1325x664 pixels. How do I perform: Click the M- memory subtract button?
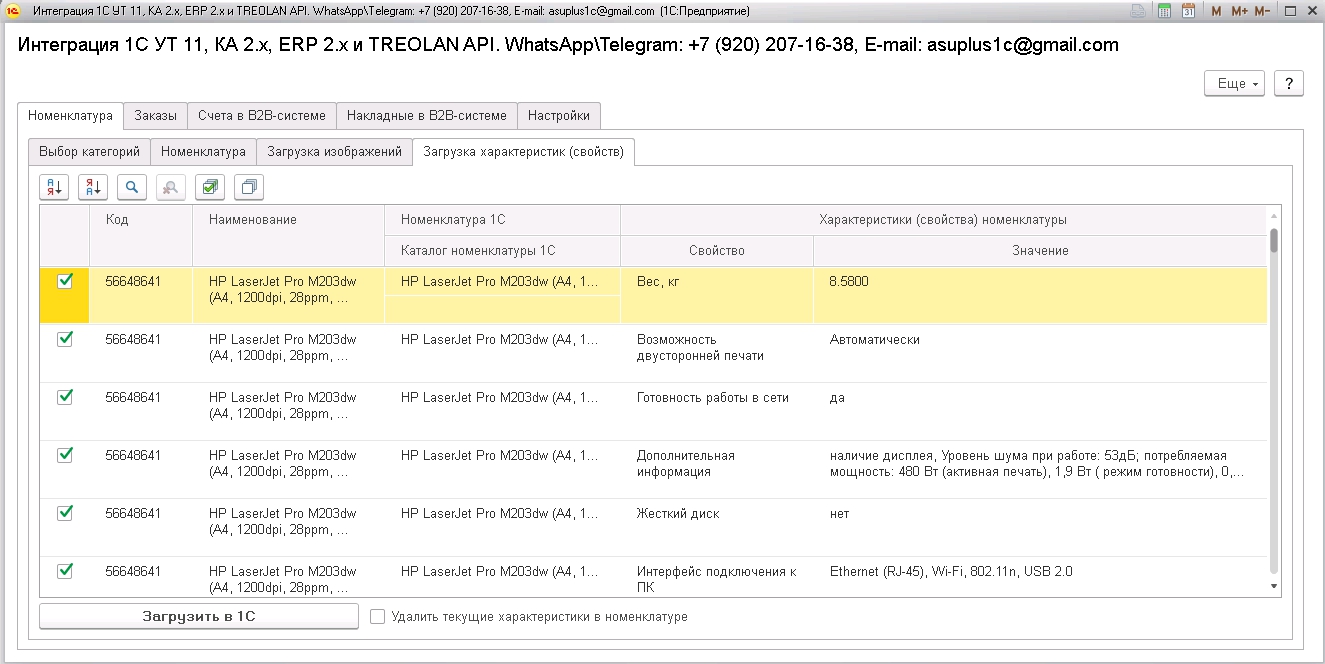coord(1262,11)
